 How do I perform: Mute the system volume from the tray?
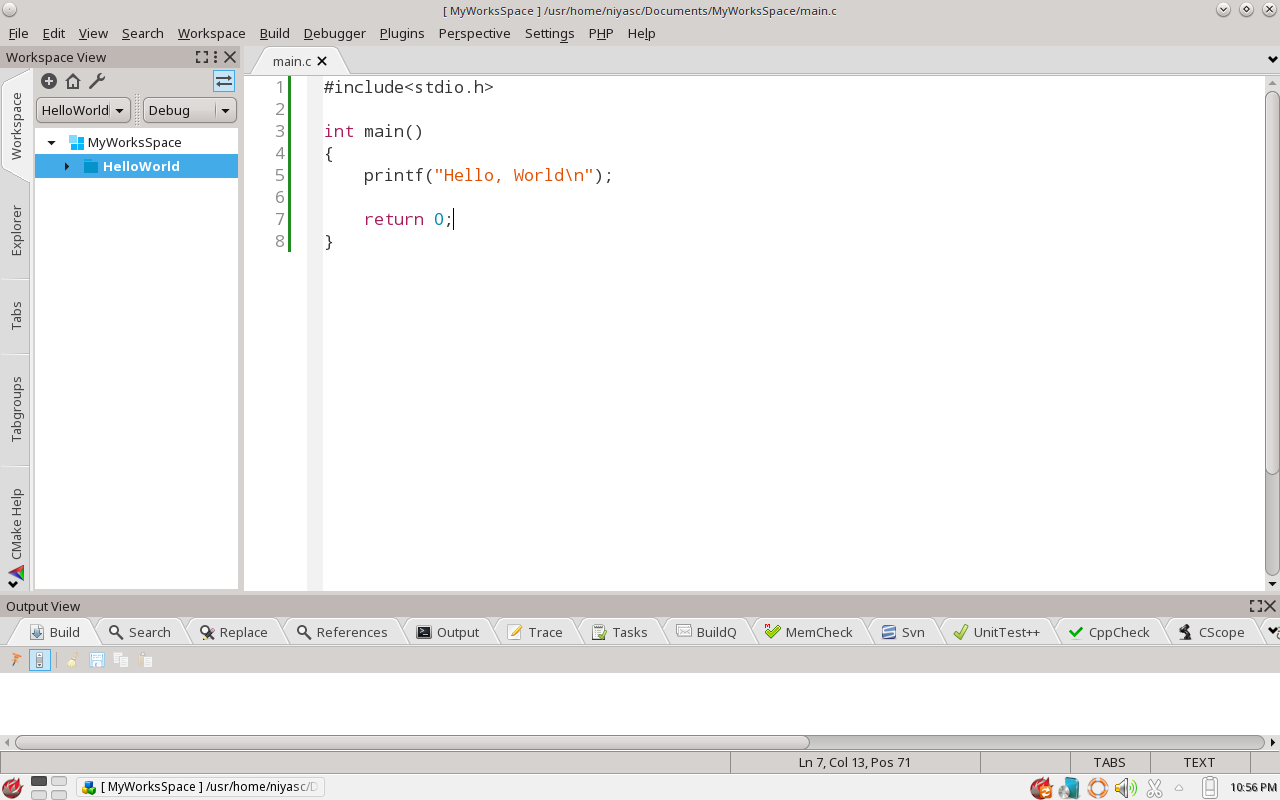(x=1126, y=788)
